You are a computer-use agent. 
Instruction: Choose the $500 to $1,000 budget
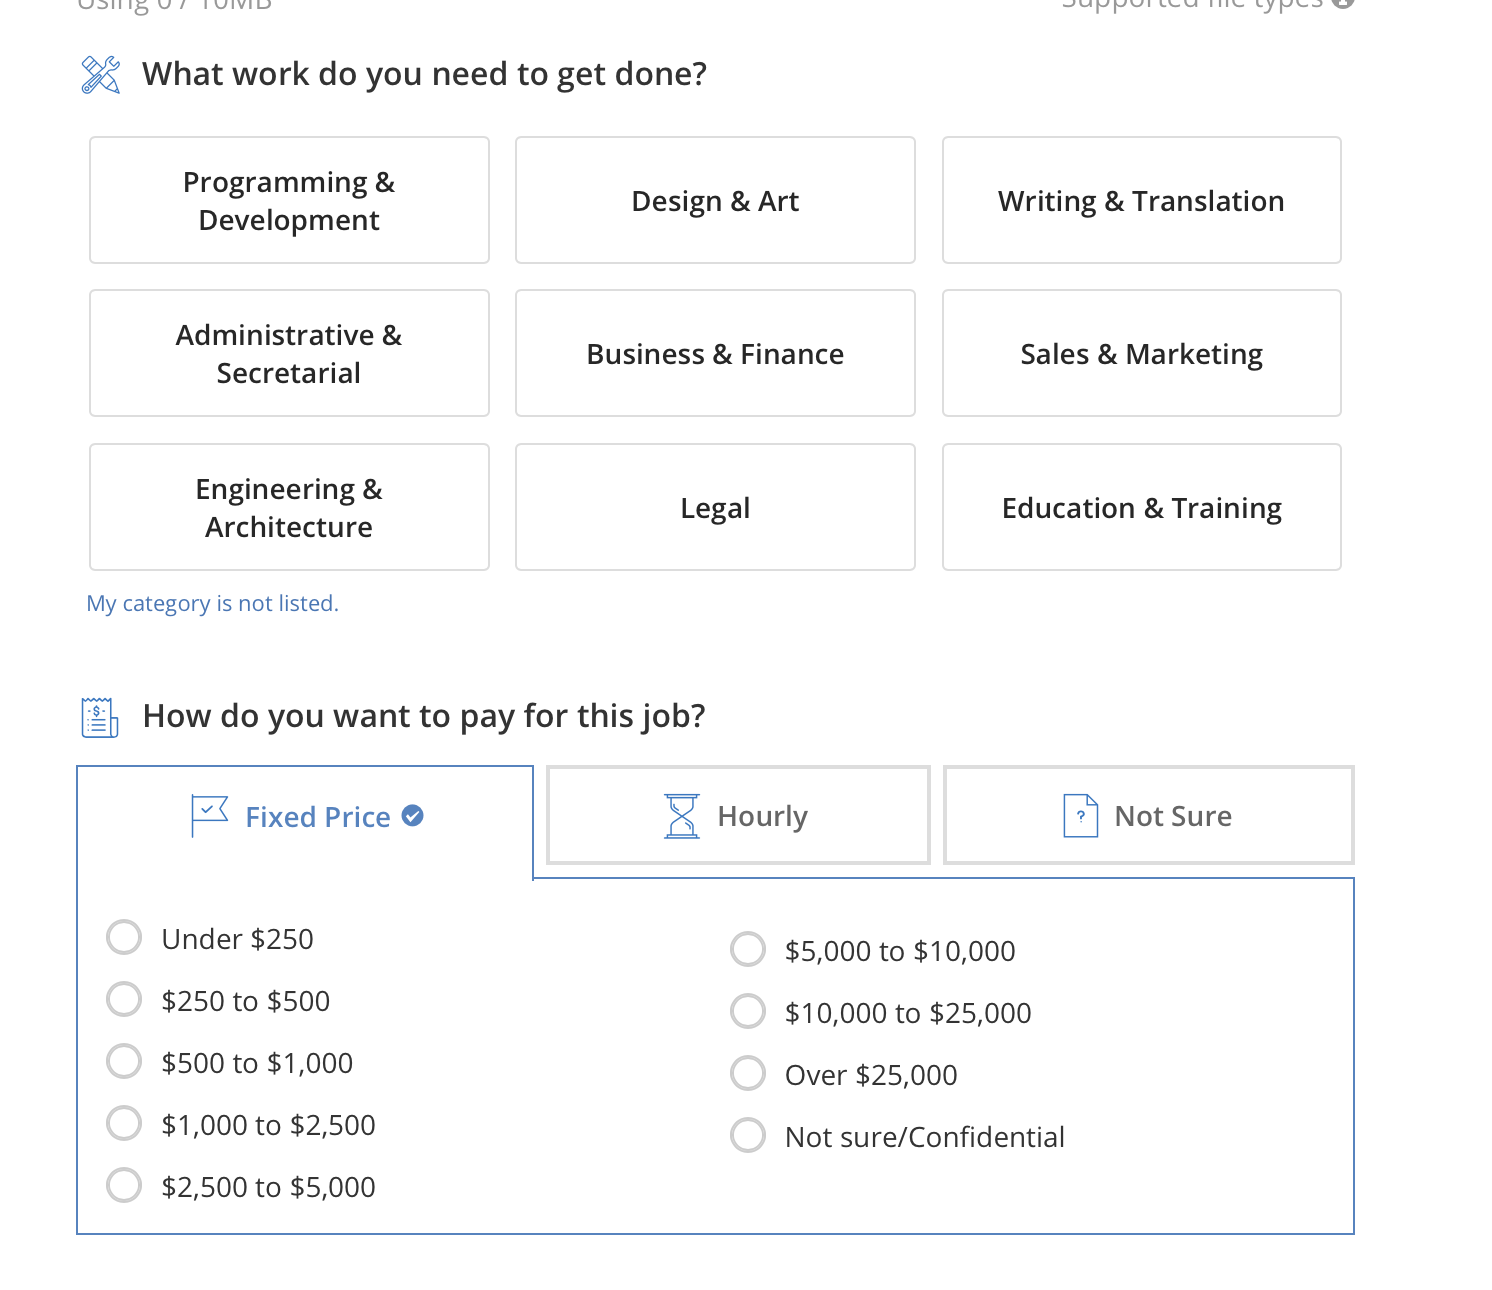click(x=125, y=1062)
